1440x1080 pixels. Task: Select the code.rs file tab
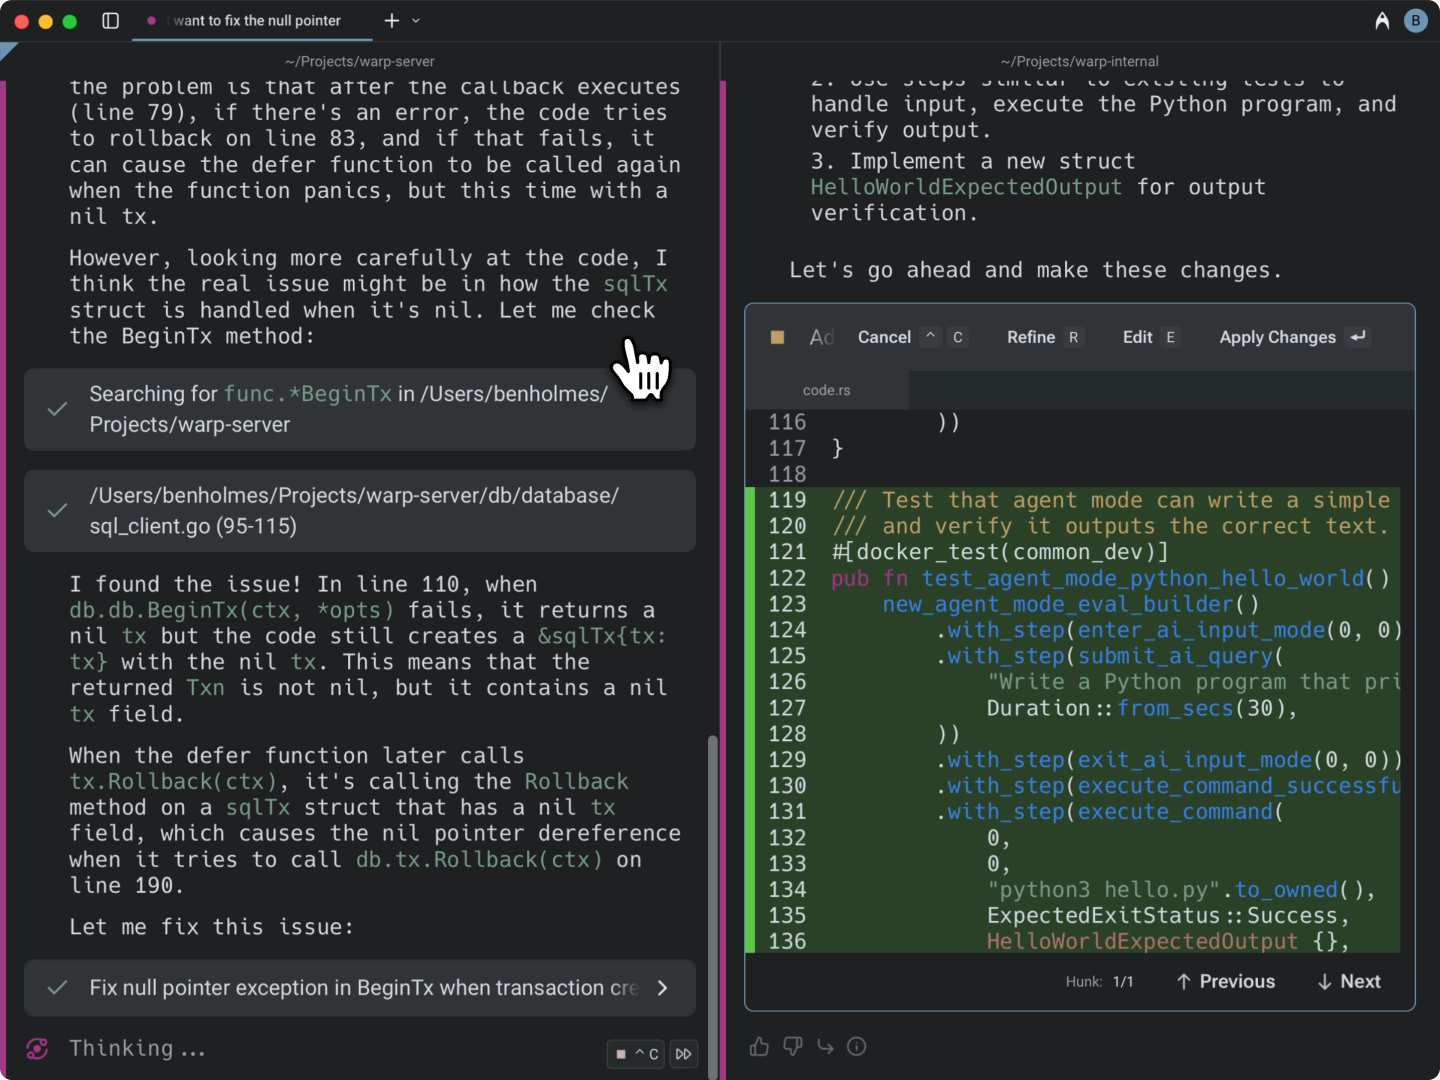tap(827, 390)
